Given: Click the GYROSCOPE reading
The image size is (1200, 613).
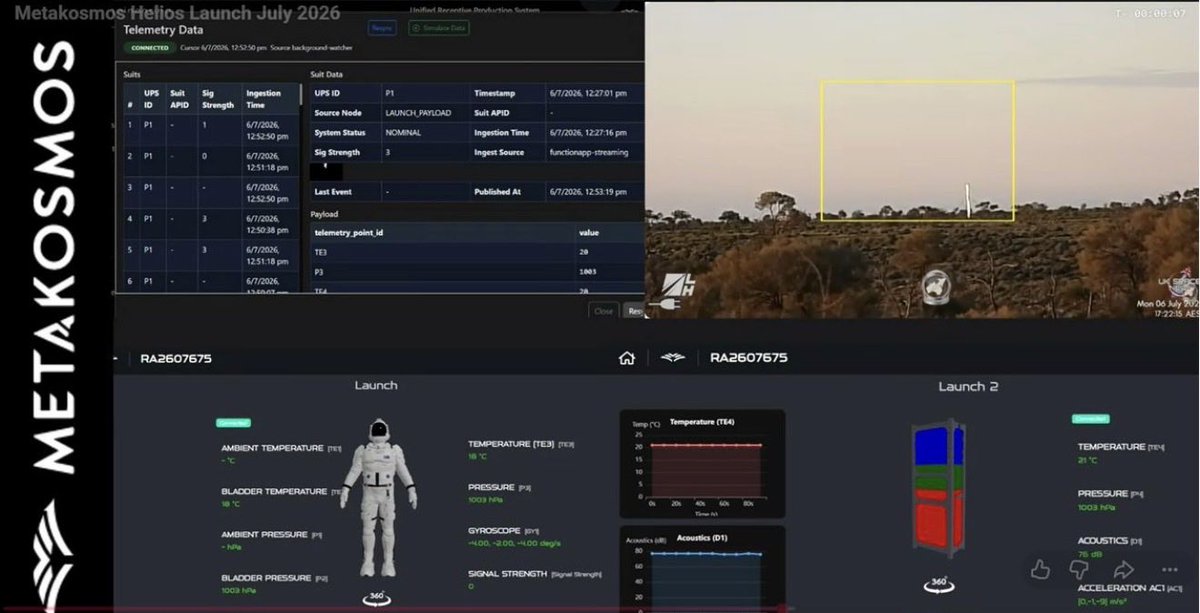Looking at the screenshot, I should 515,536.
